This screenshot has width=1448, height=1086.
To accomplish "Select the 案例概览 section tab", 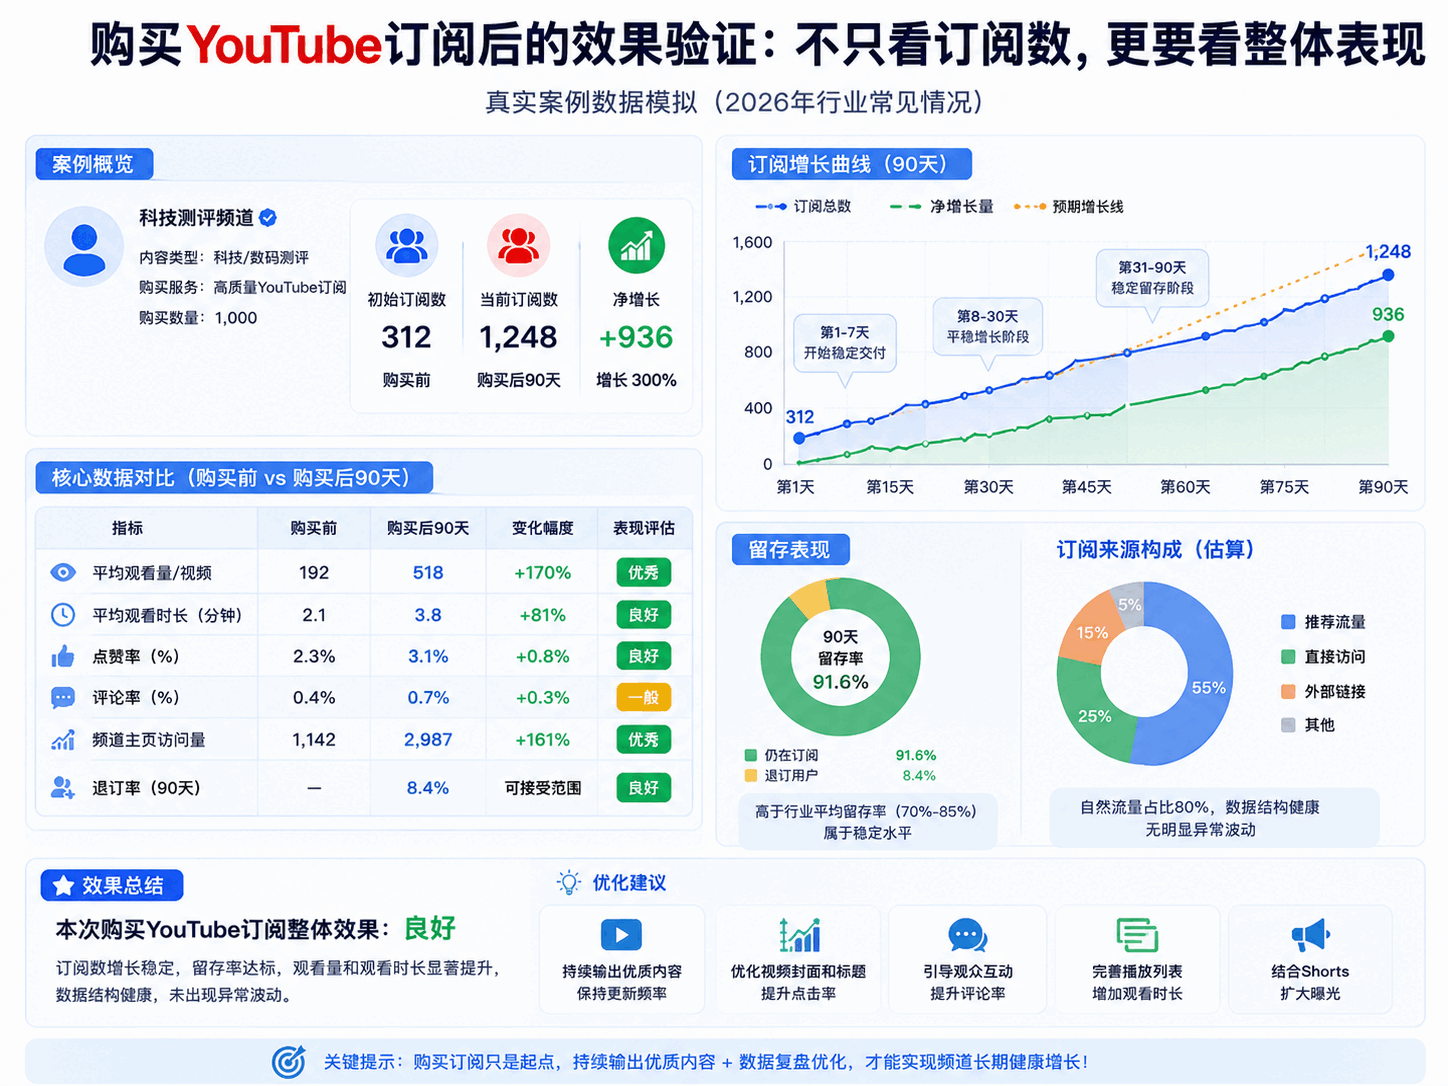I will (x=94, y=164).
